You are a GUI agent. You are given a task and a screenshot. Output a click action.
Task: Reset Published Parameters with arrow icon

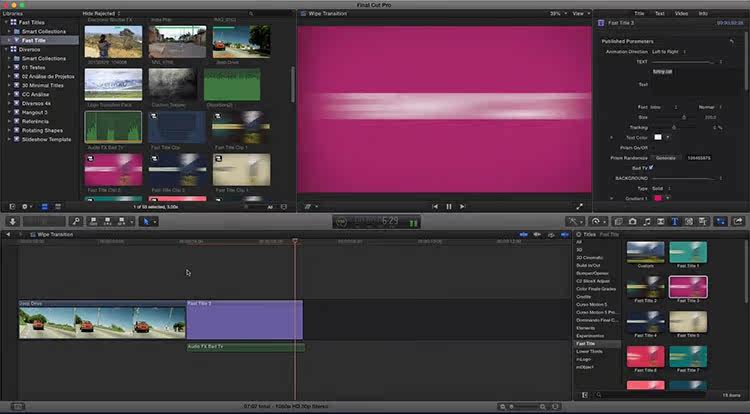click(731, 41)
